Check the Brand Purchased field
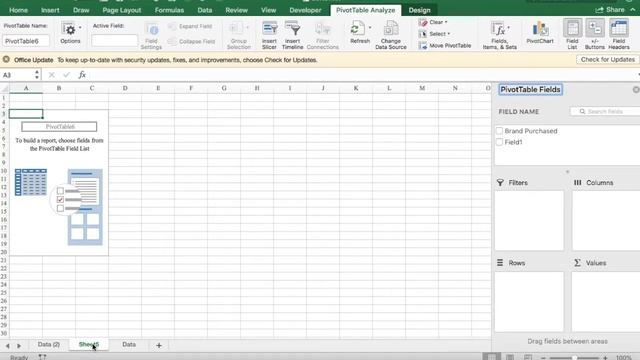The width and height of the screenshot is (640, 360). coord(500,131)
